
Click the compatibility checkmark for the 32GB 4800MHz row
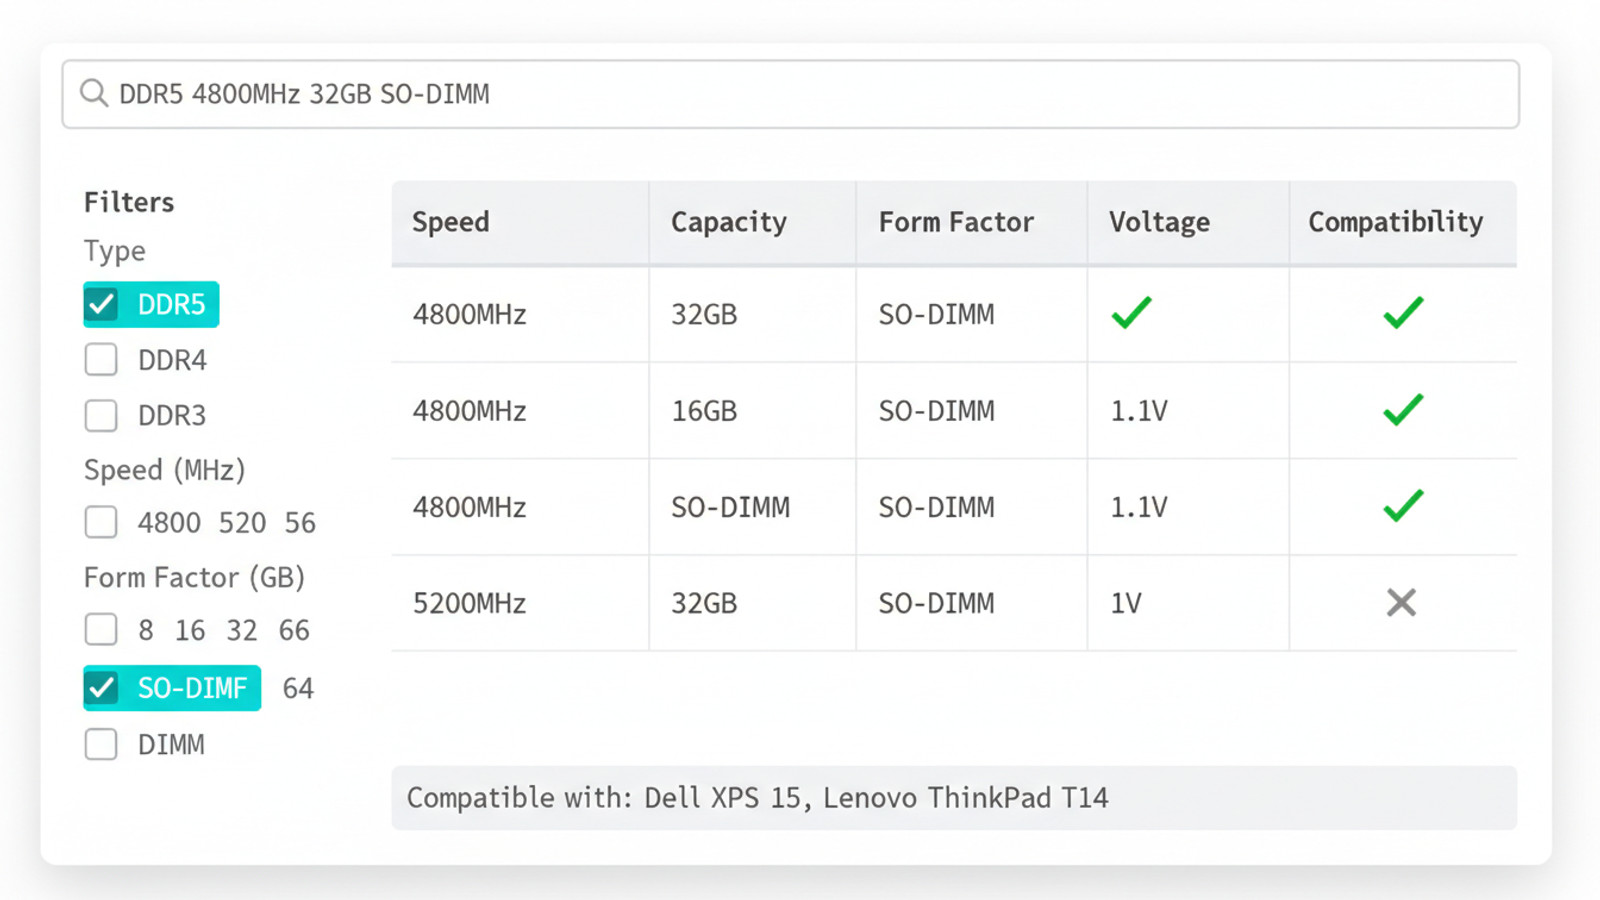click(x=1403, y=313)
